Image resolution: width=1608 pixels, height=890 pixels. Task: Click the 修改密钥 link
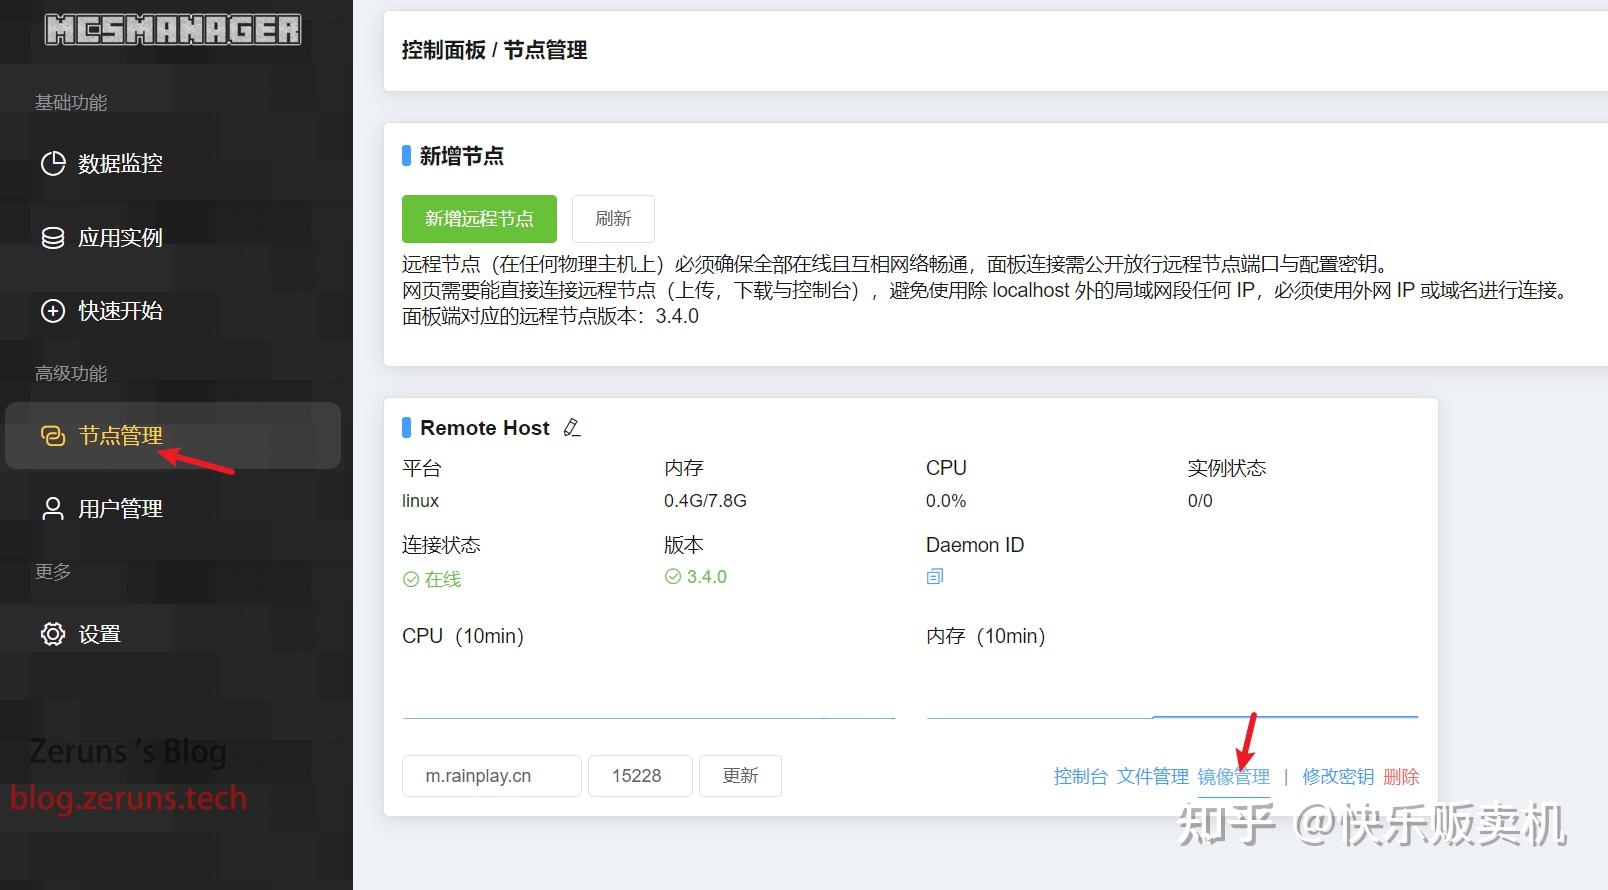tap(1338, 777)
